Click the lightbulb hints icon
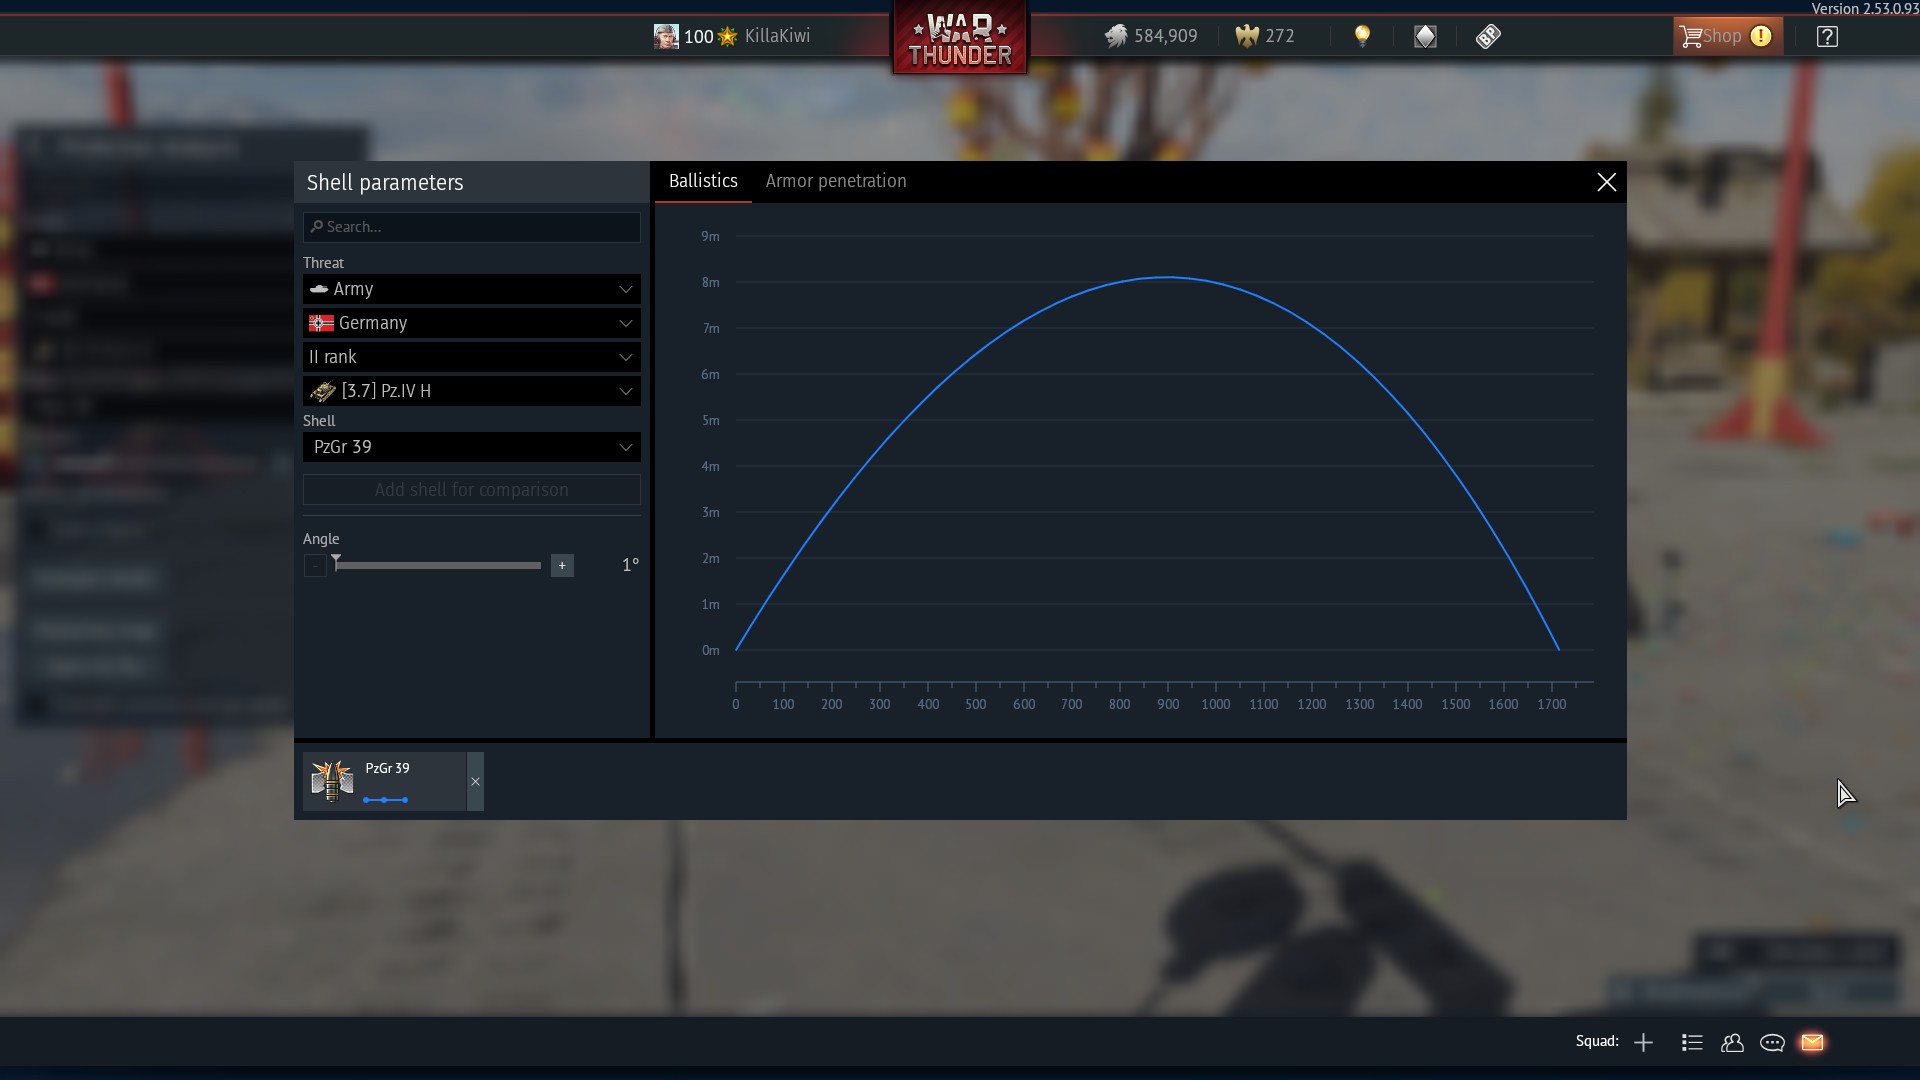The height and width of the screenshot is (1080, 1920). 1362,36
